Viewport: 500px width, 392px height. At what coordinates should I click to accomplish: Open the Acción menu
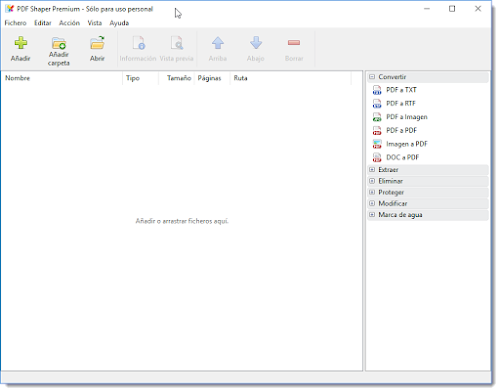click(x=69, y=23)
